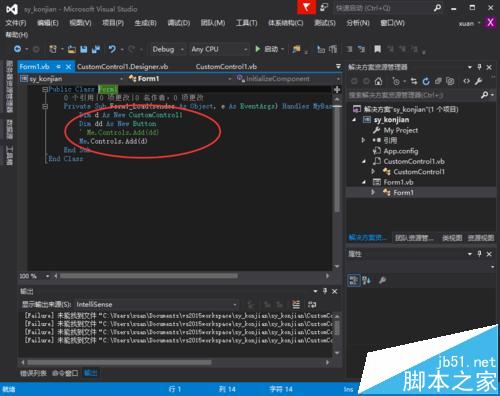Toggle pin on Form1.vb tab
This screenshot has height=396, width=500.
click(59, 67)
